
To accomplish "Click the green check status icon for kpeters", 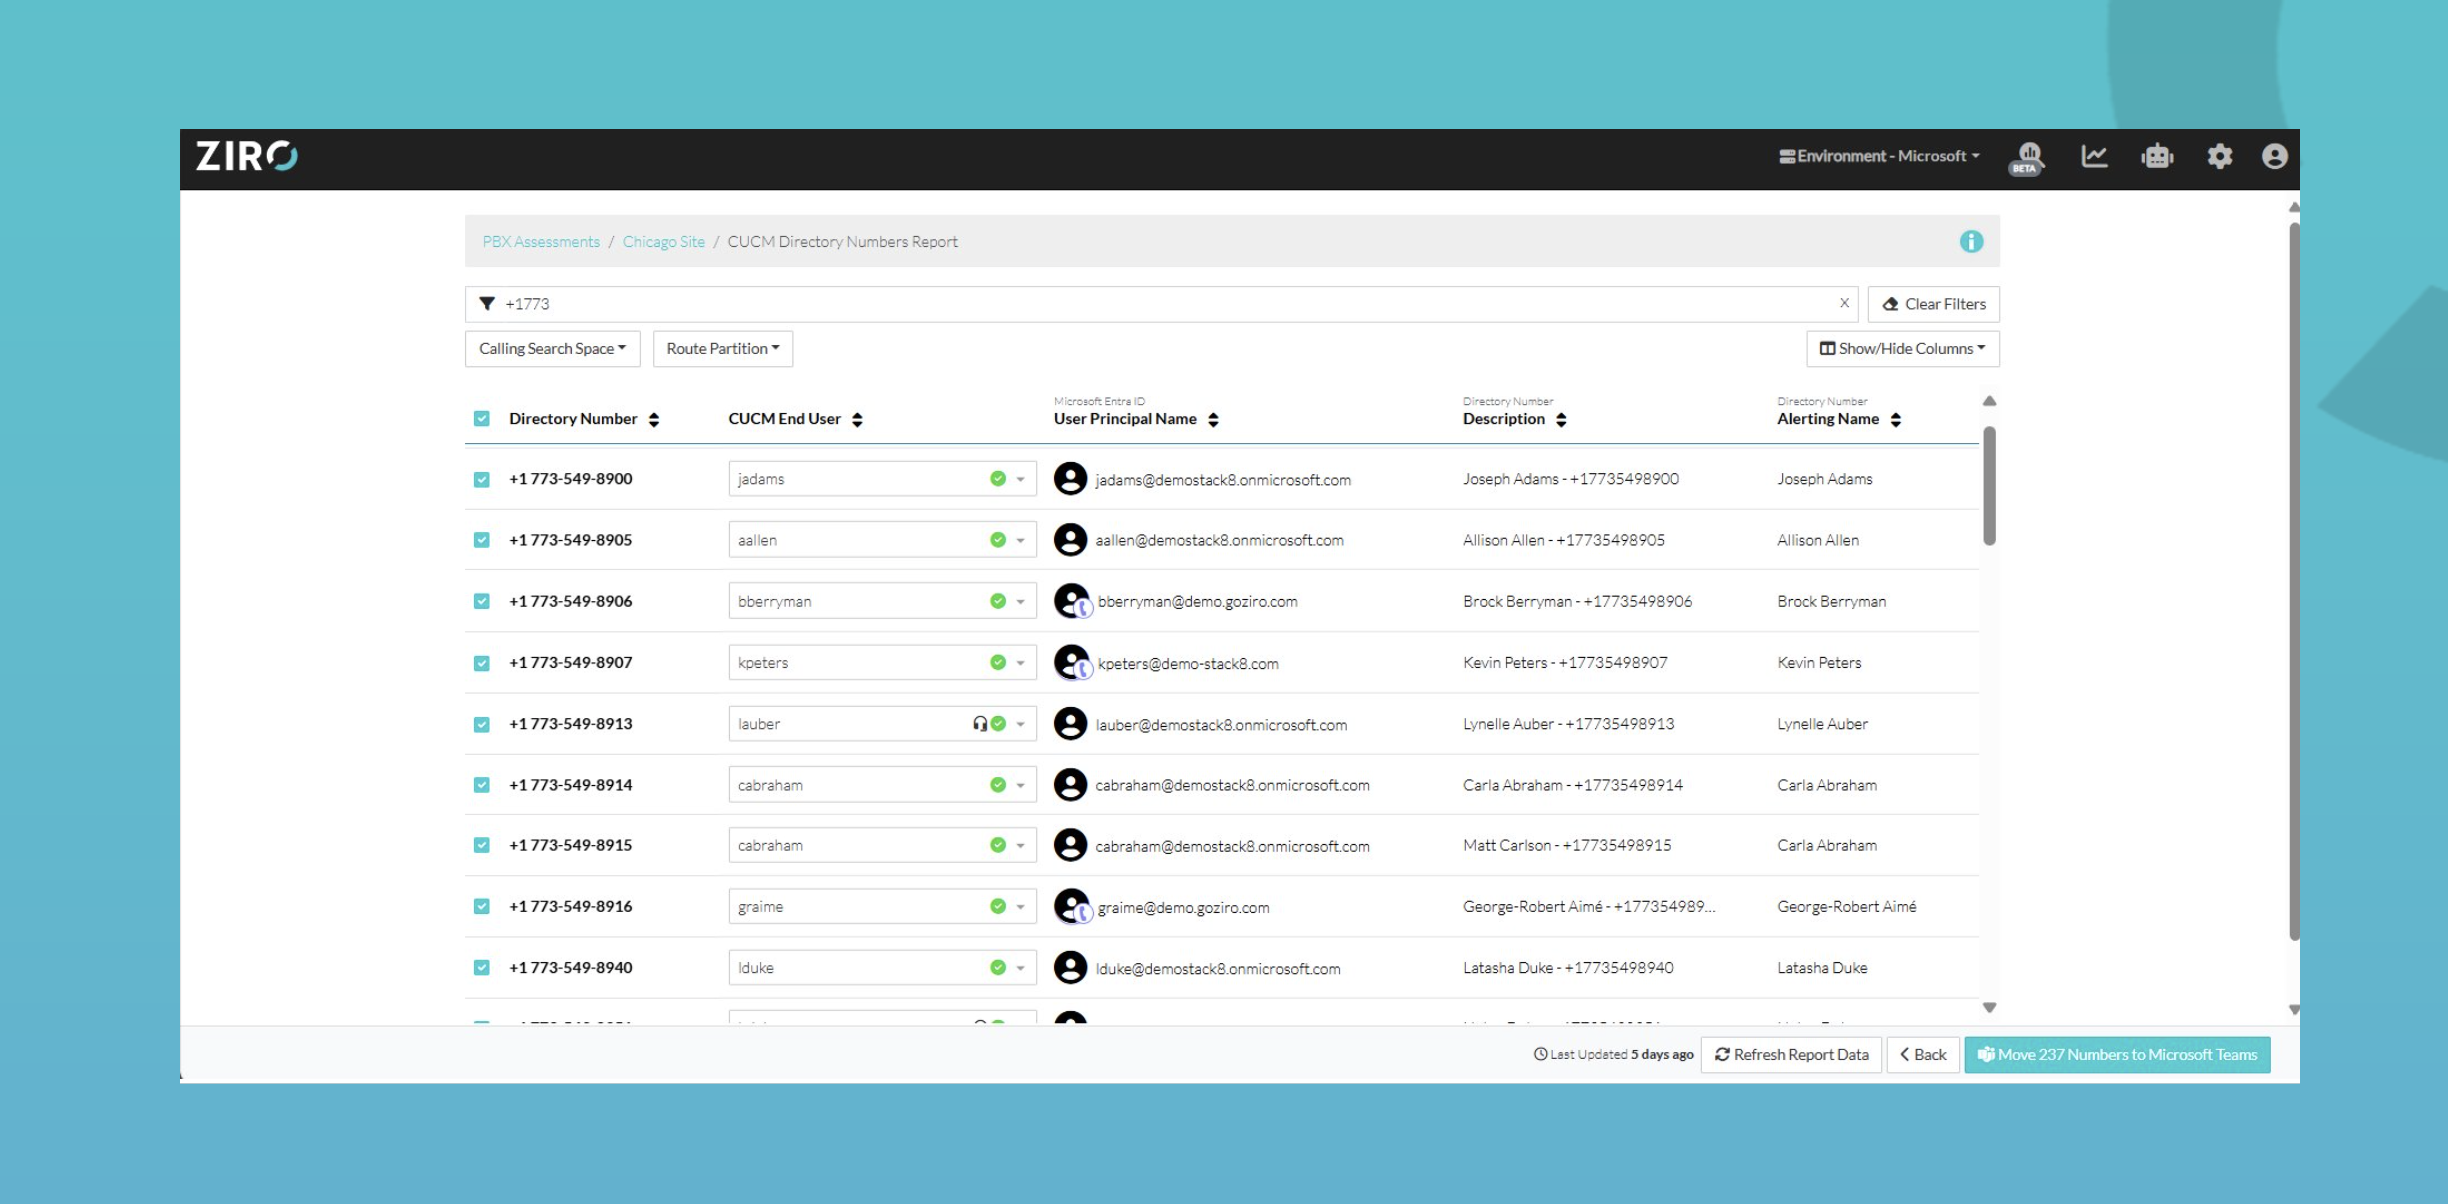I will point(998,662).
